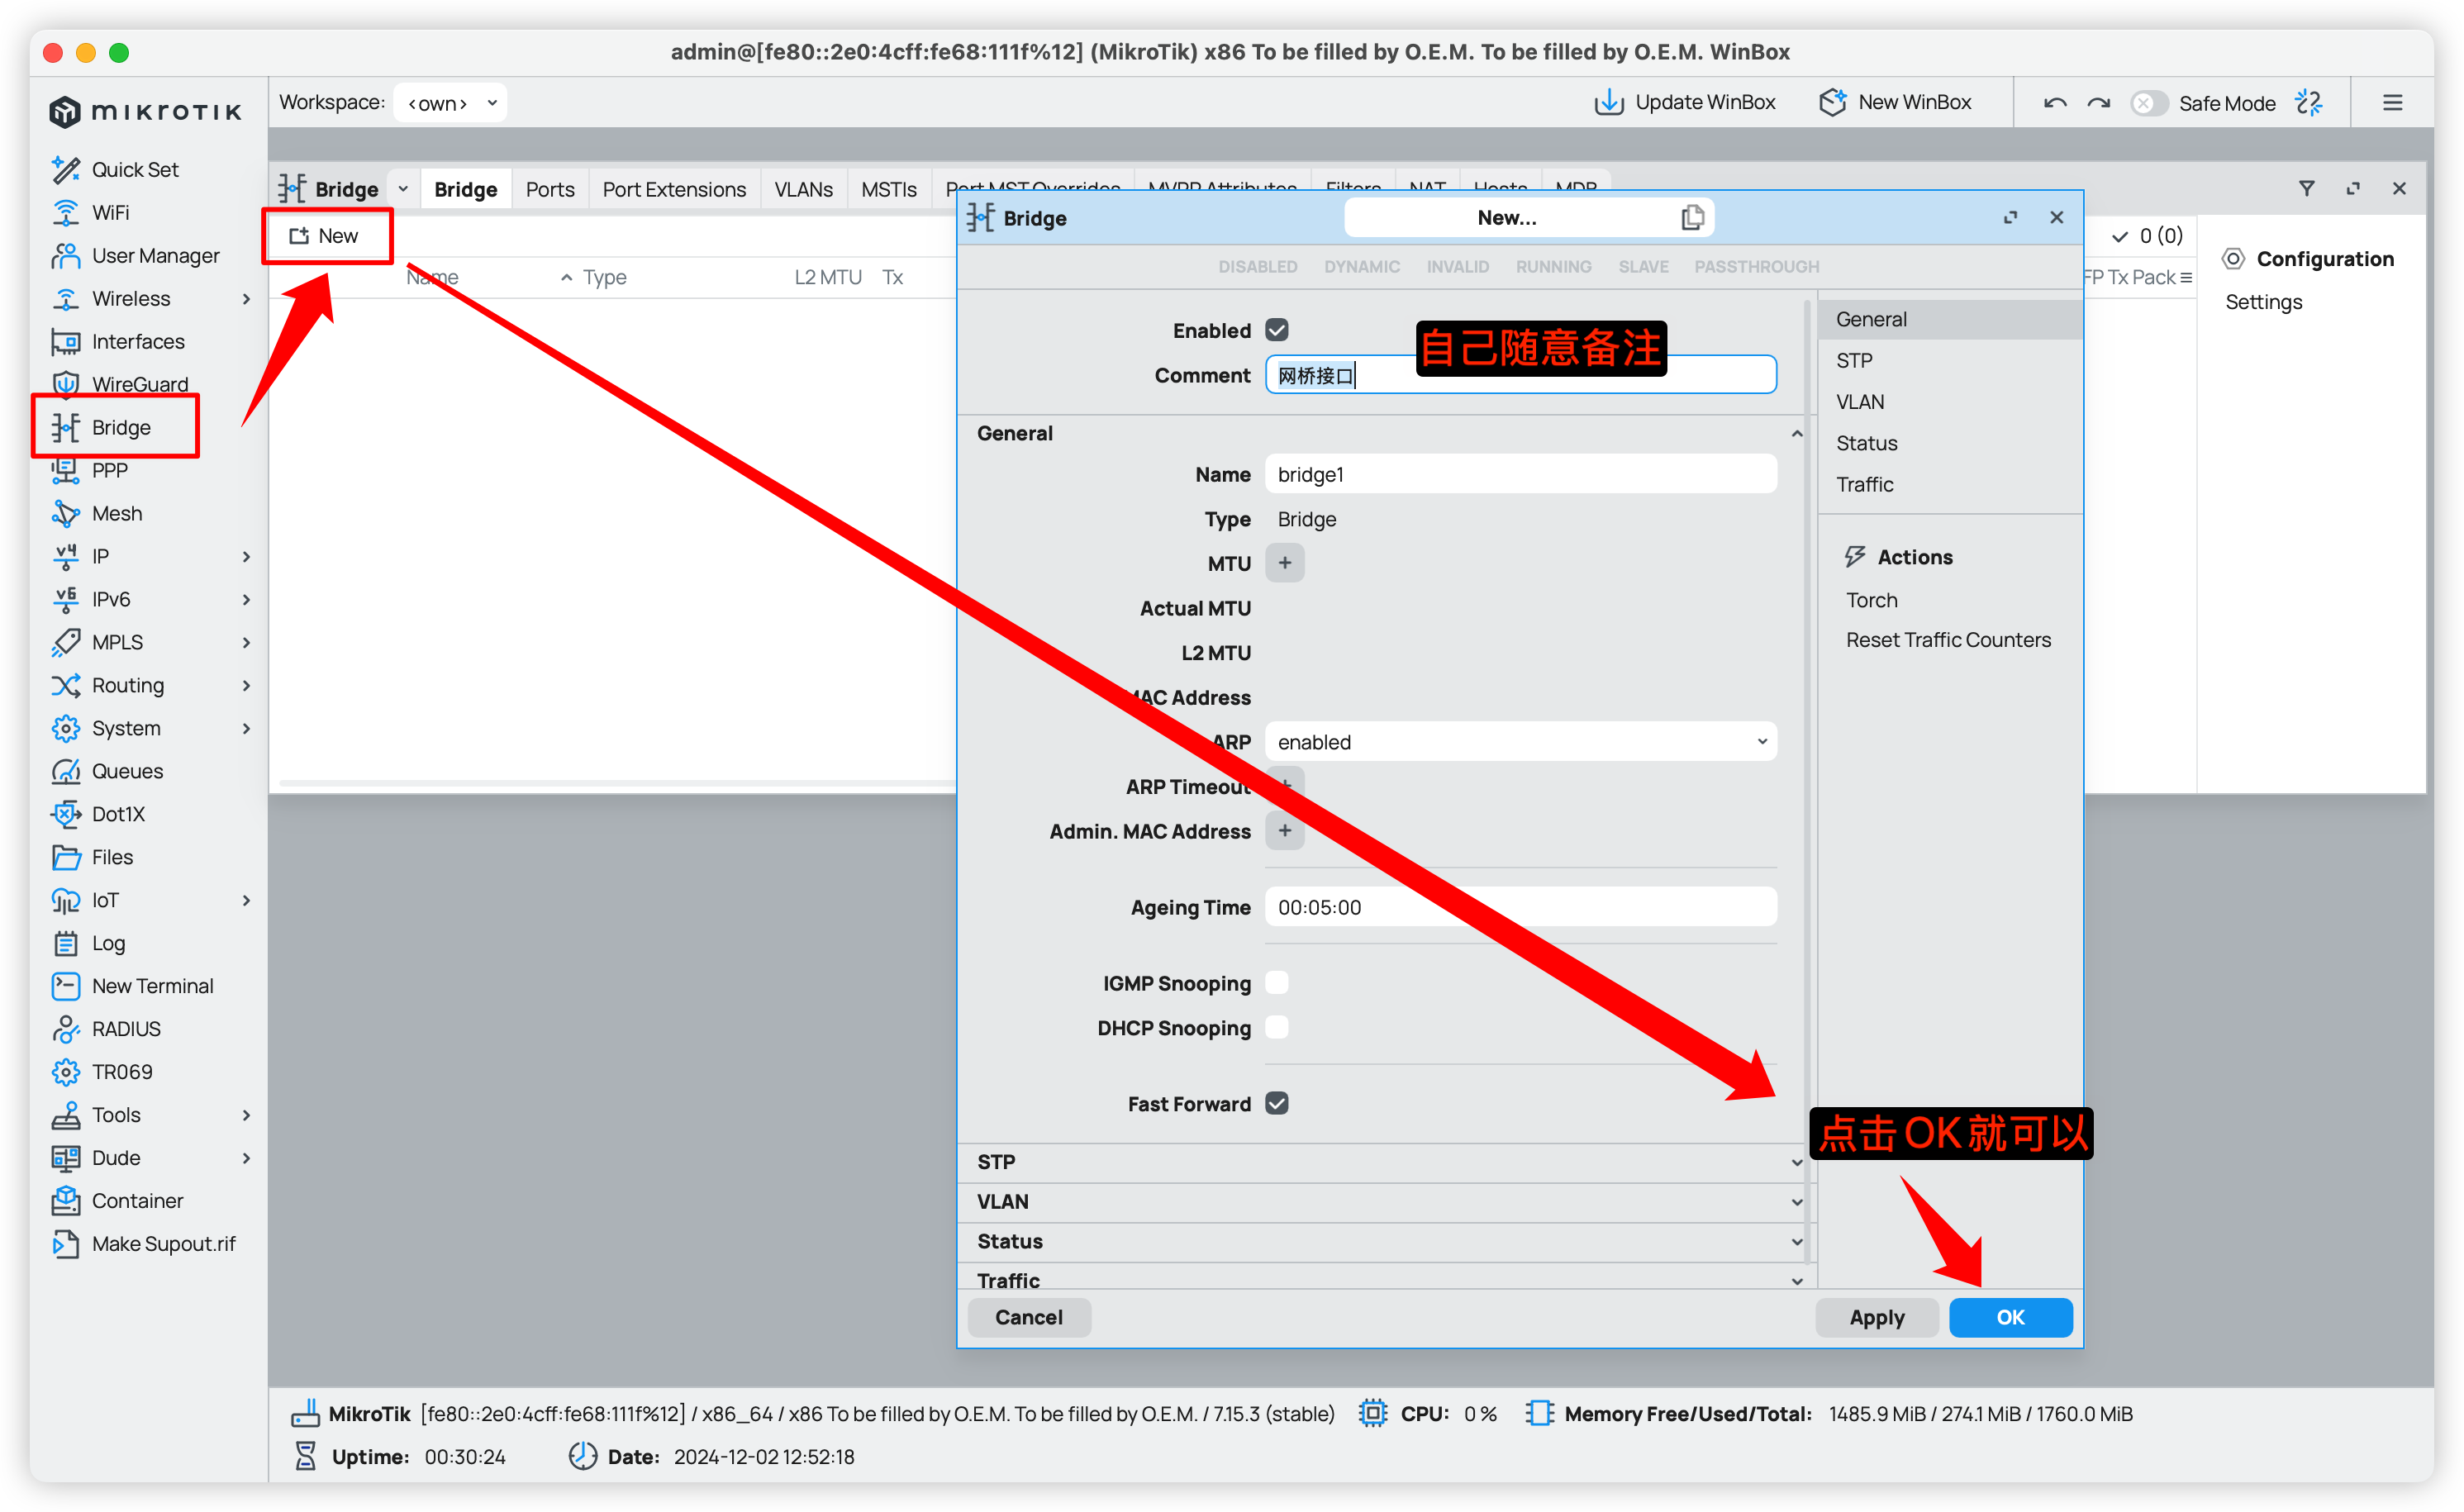The image size is (2464, 1512).
Task: Open the Interfaces section icon
Action: click(66, 341)
